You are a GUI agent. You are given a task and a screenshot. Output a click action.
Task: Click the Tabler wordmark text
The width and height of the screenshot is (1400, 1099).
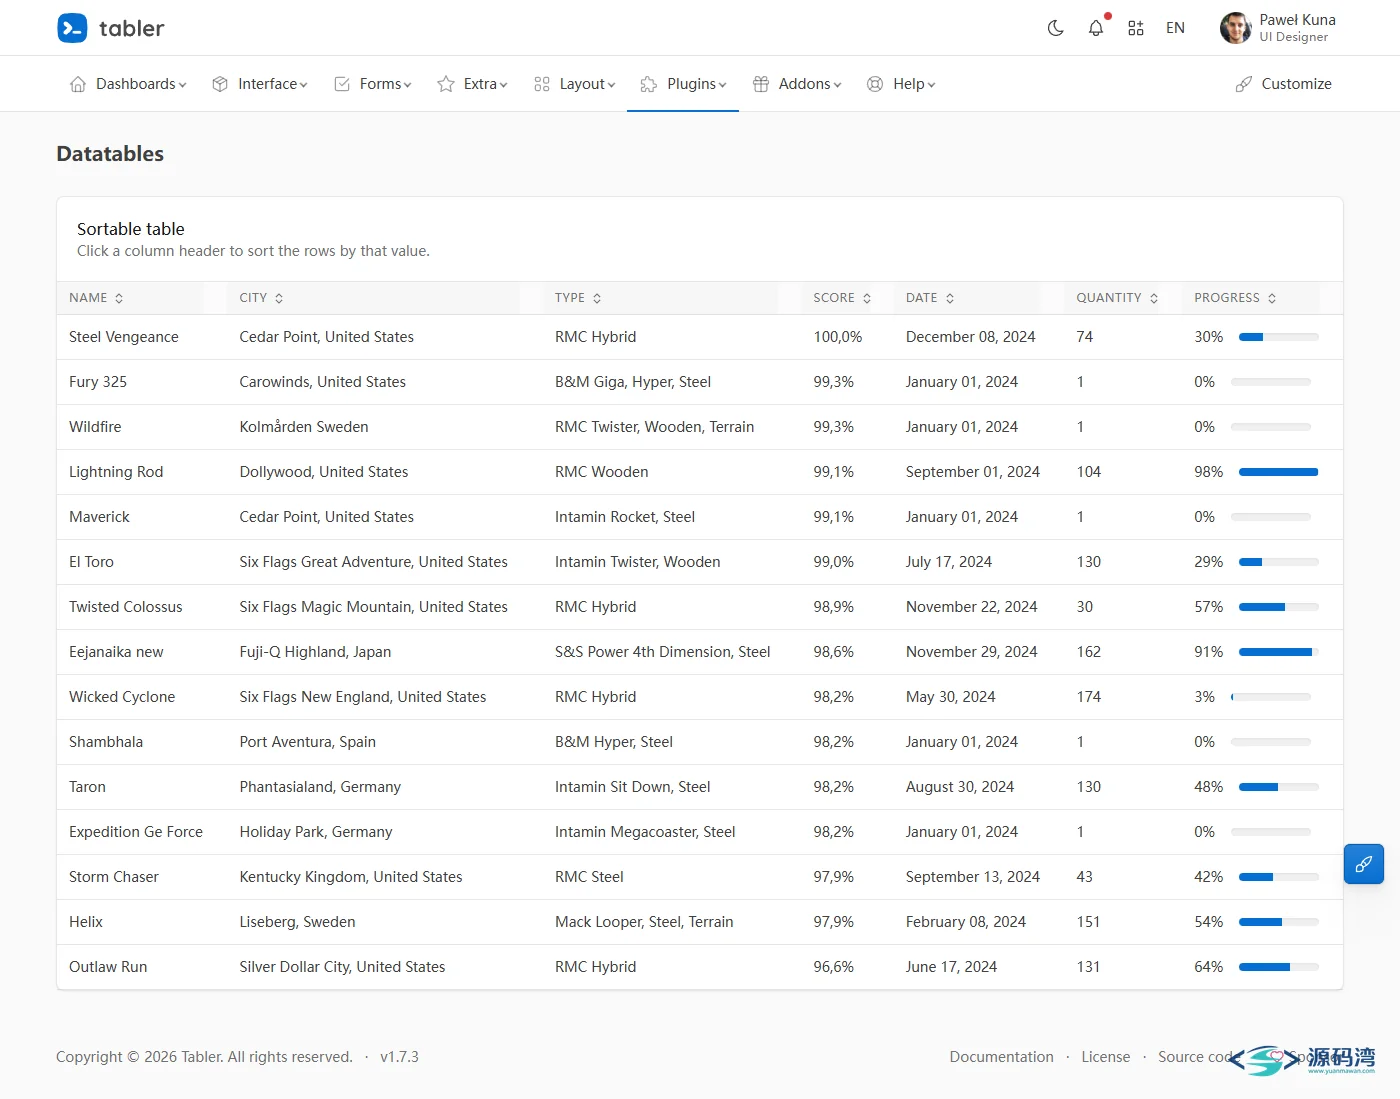pyautogui.click(x=131, y=28)
